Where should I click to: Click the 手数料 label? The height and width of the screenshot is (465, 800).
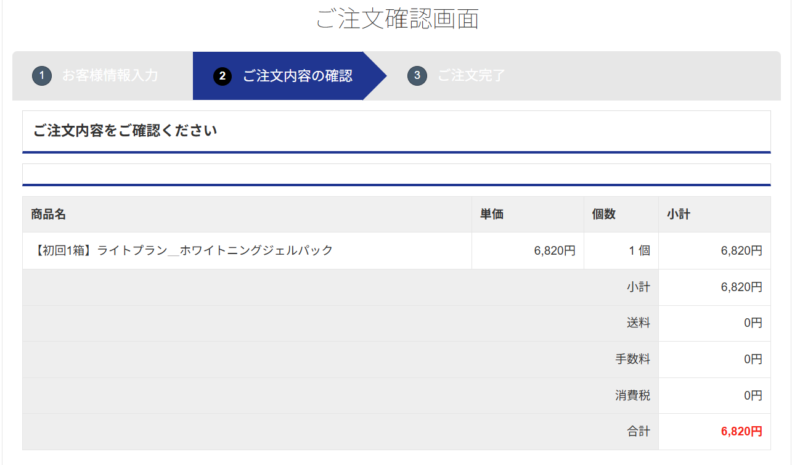(633, 359)
